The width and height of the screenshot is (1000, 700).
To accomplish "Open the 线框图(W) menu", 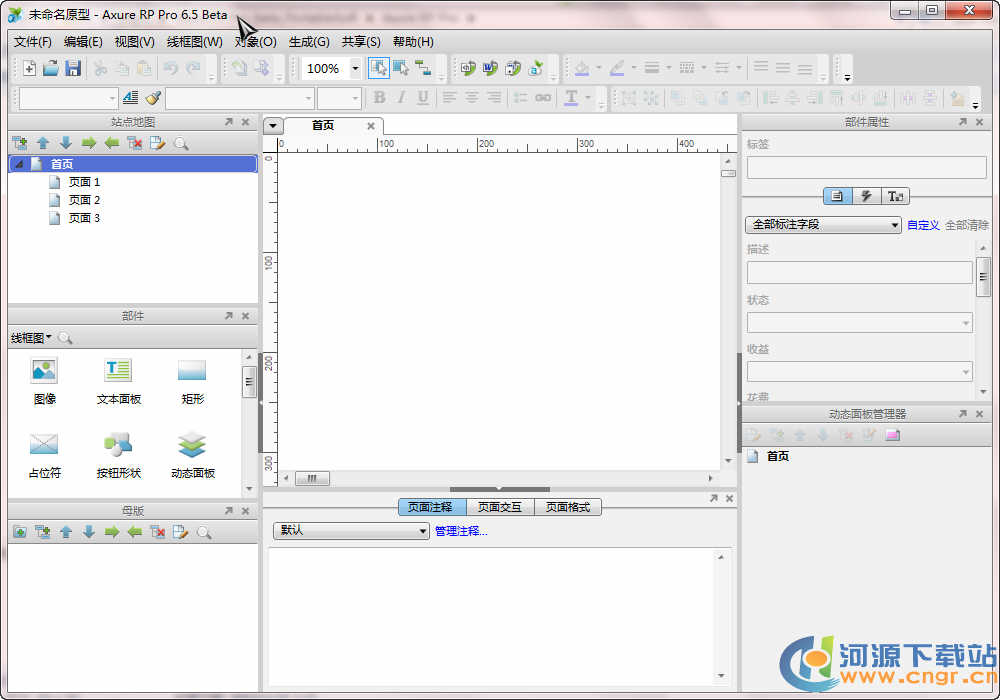I will pos(194,42).
